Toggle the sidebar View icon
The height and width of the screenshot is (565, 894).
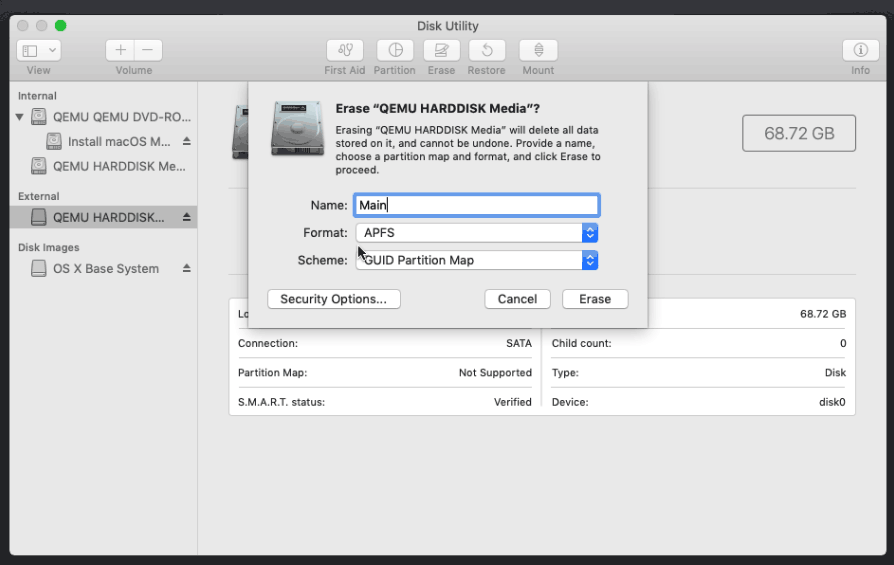30,51
